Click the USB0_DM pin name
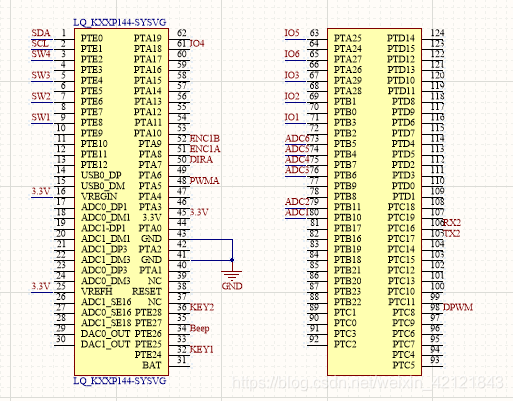This screenshot has width=513, height=401. (x=103, y=186)
